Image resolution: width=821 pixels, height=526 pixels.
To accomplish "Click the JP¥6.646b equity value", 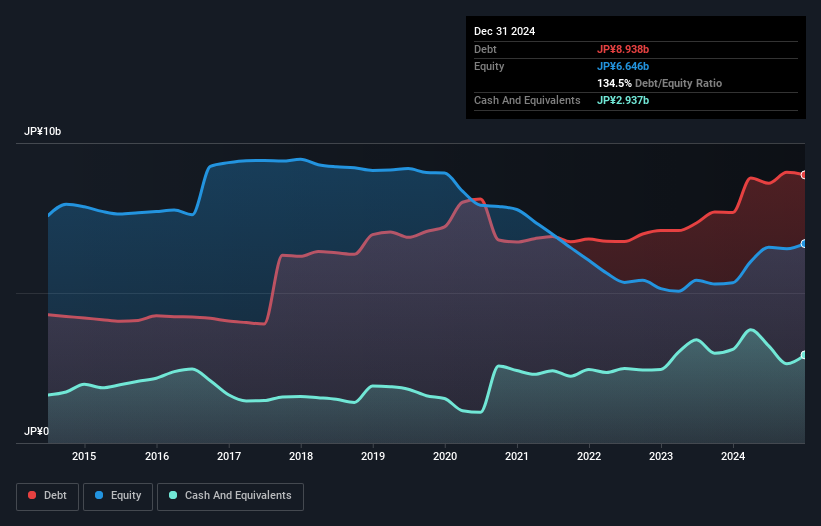I will point(623,66).
